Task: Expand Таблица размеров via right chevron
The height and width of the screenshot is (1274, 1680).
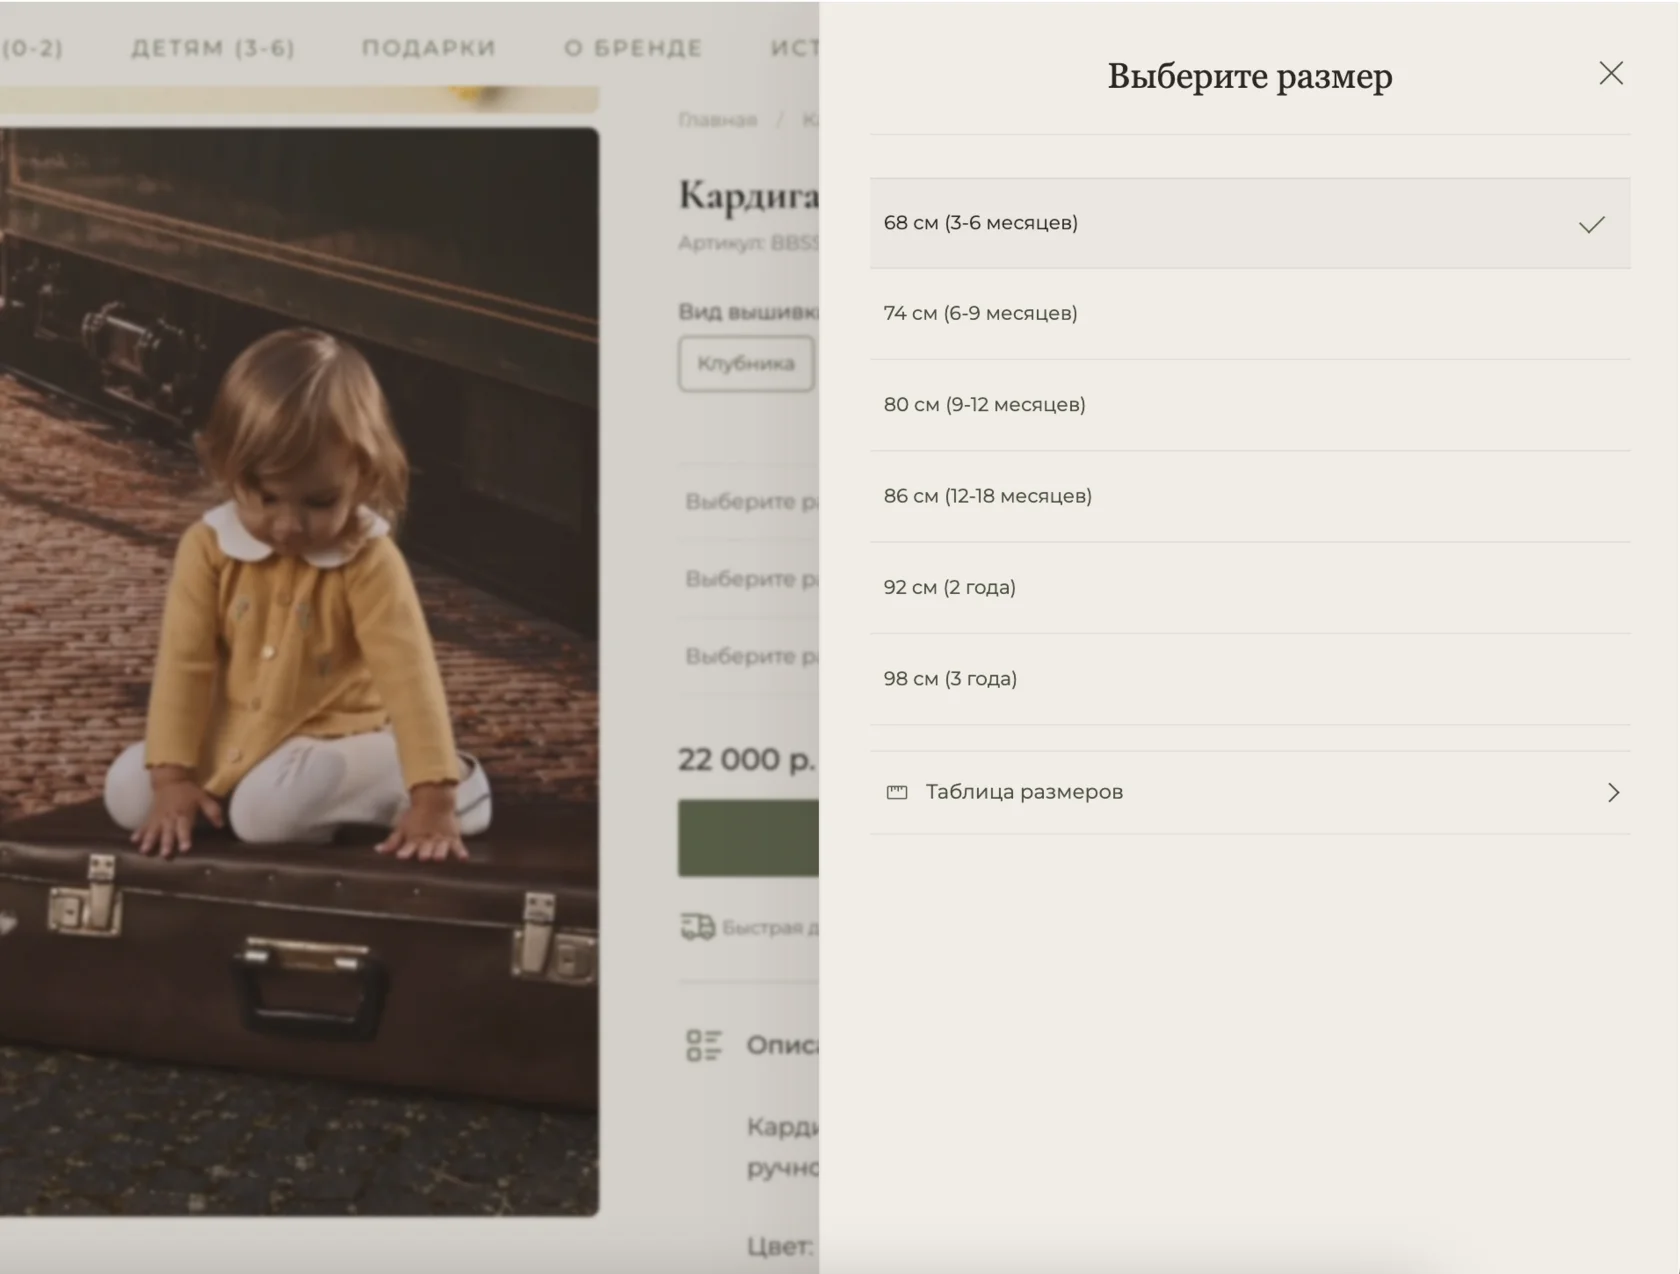Action: click(x=1613, y=792)
